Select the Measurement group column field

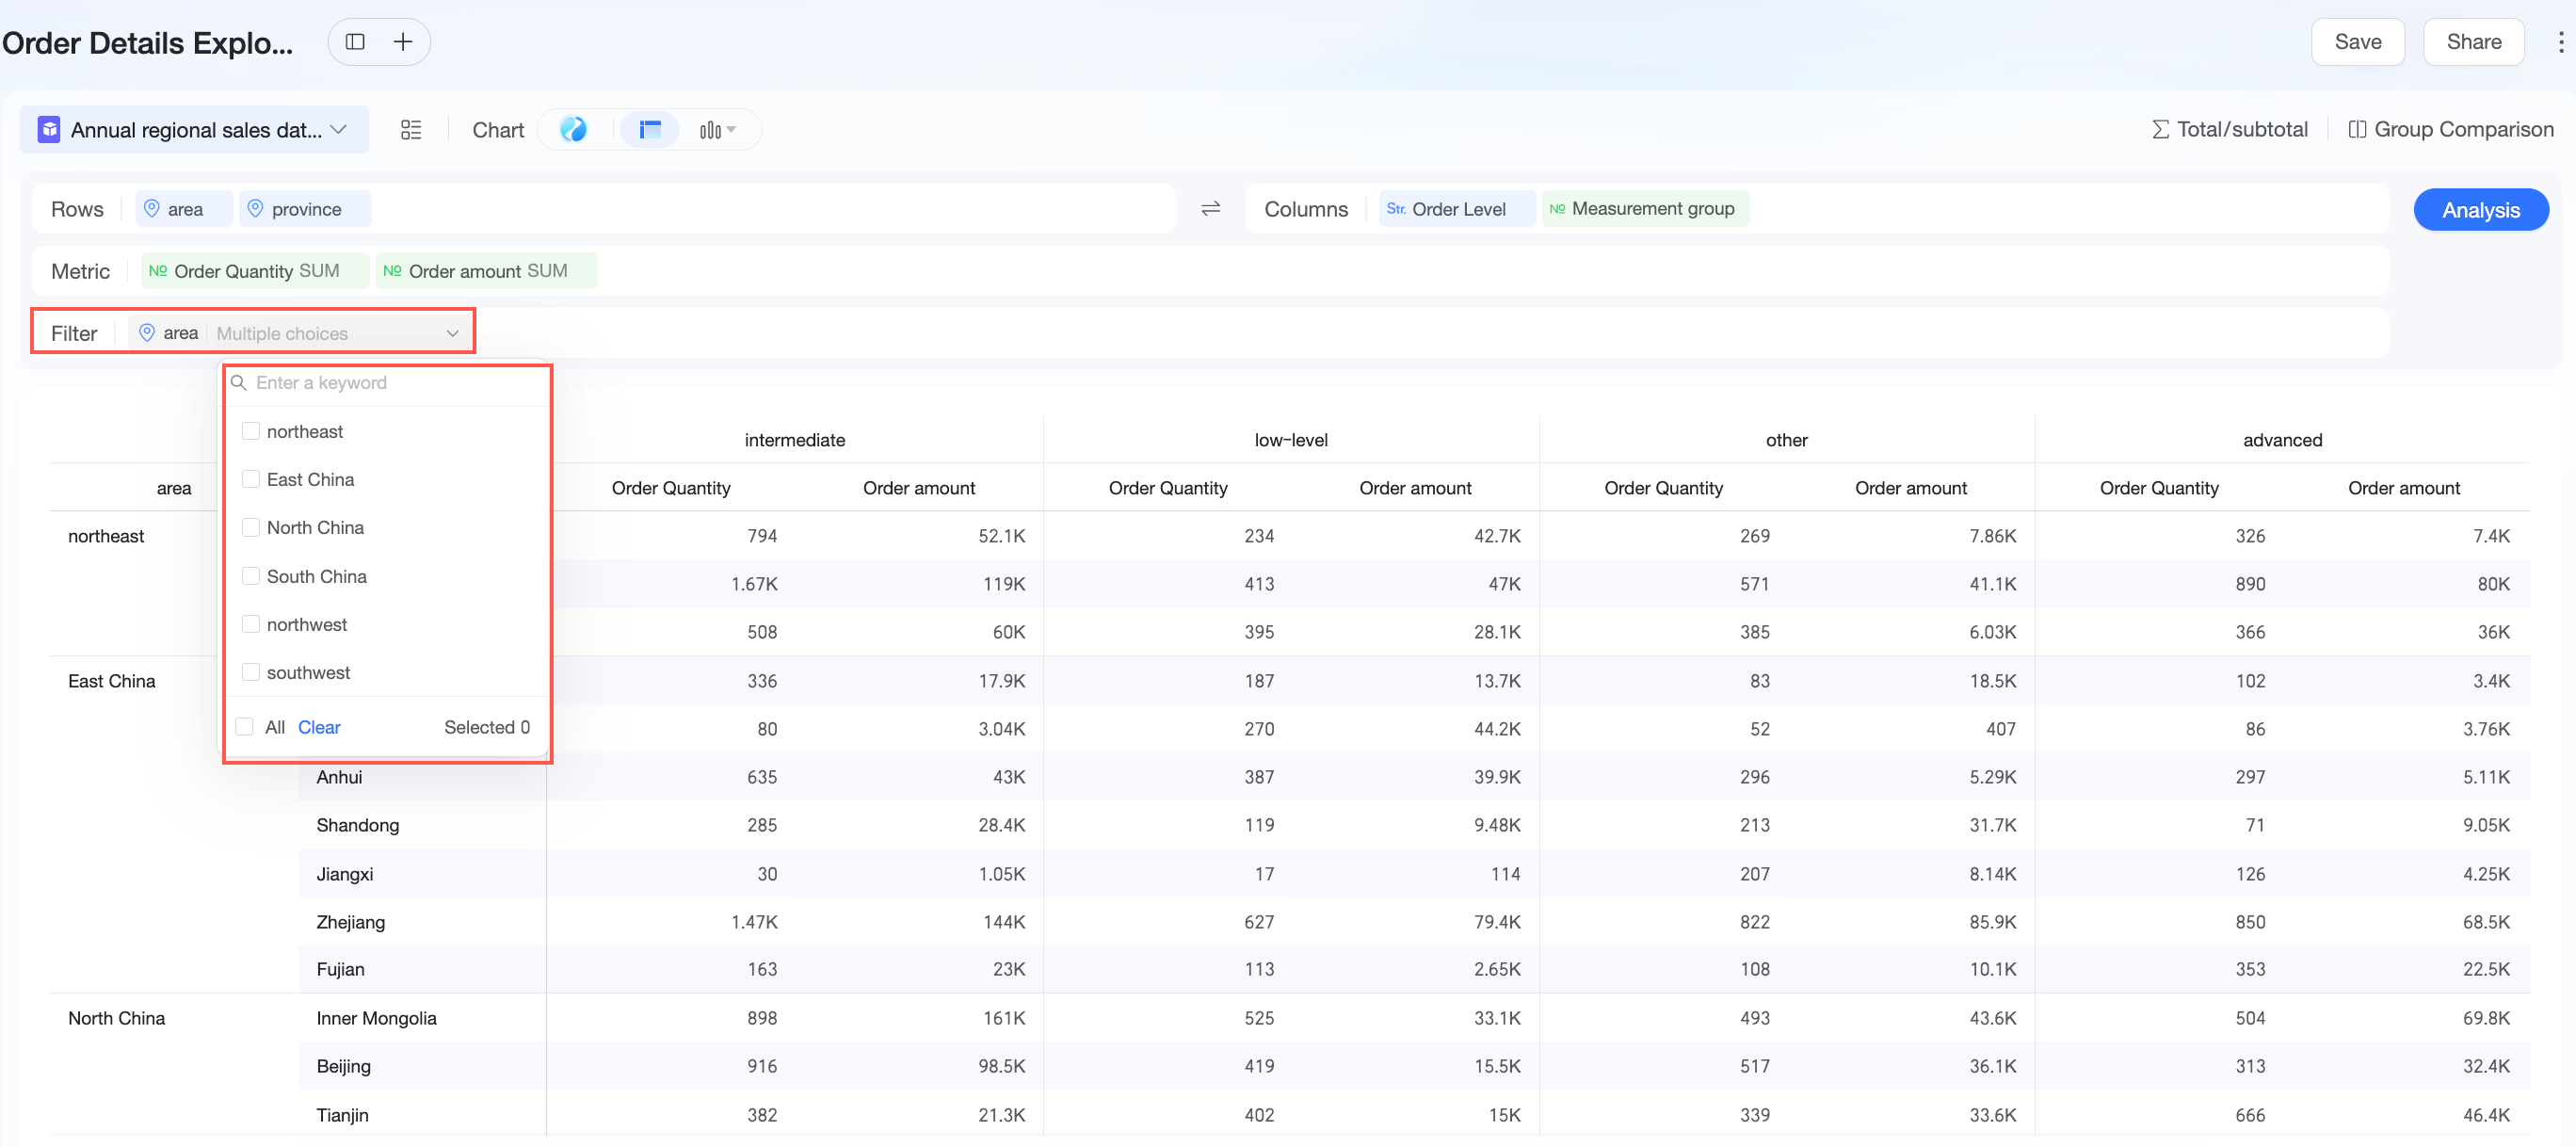click(1646, 209)
